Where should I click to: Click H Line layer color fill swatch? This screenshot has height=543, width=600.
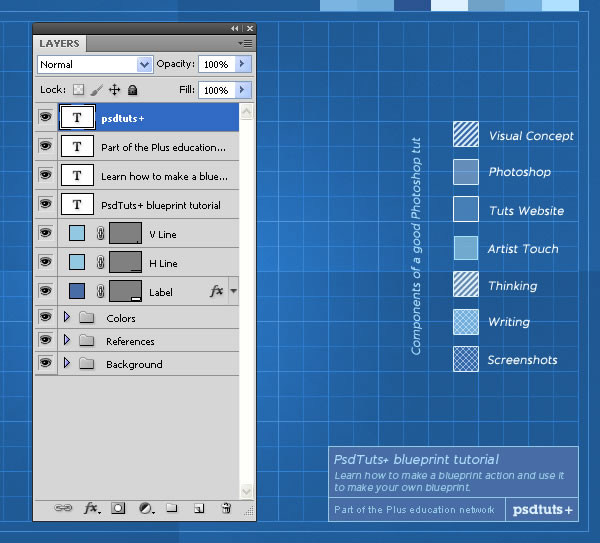(x=77, y=262)
